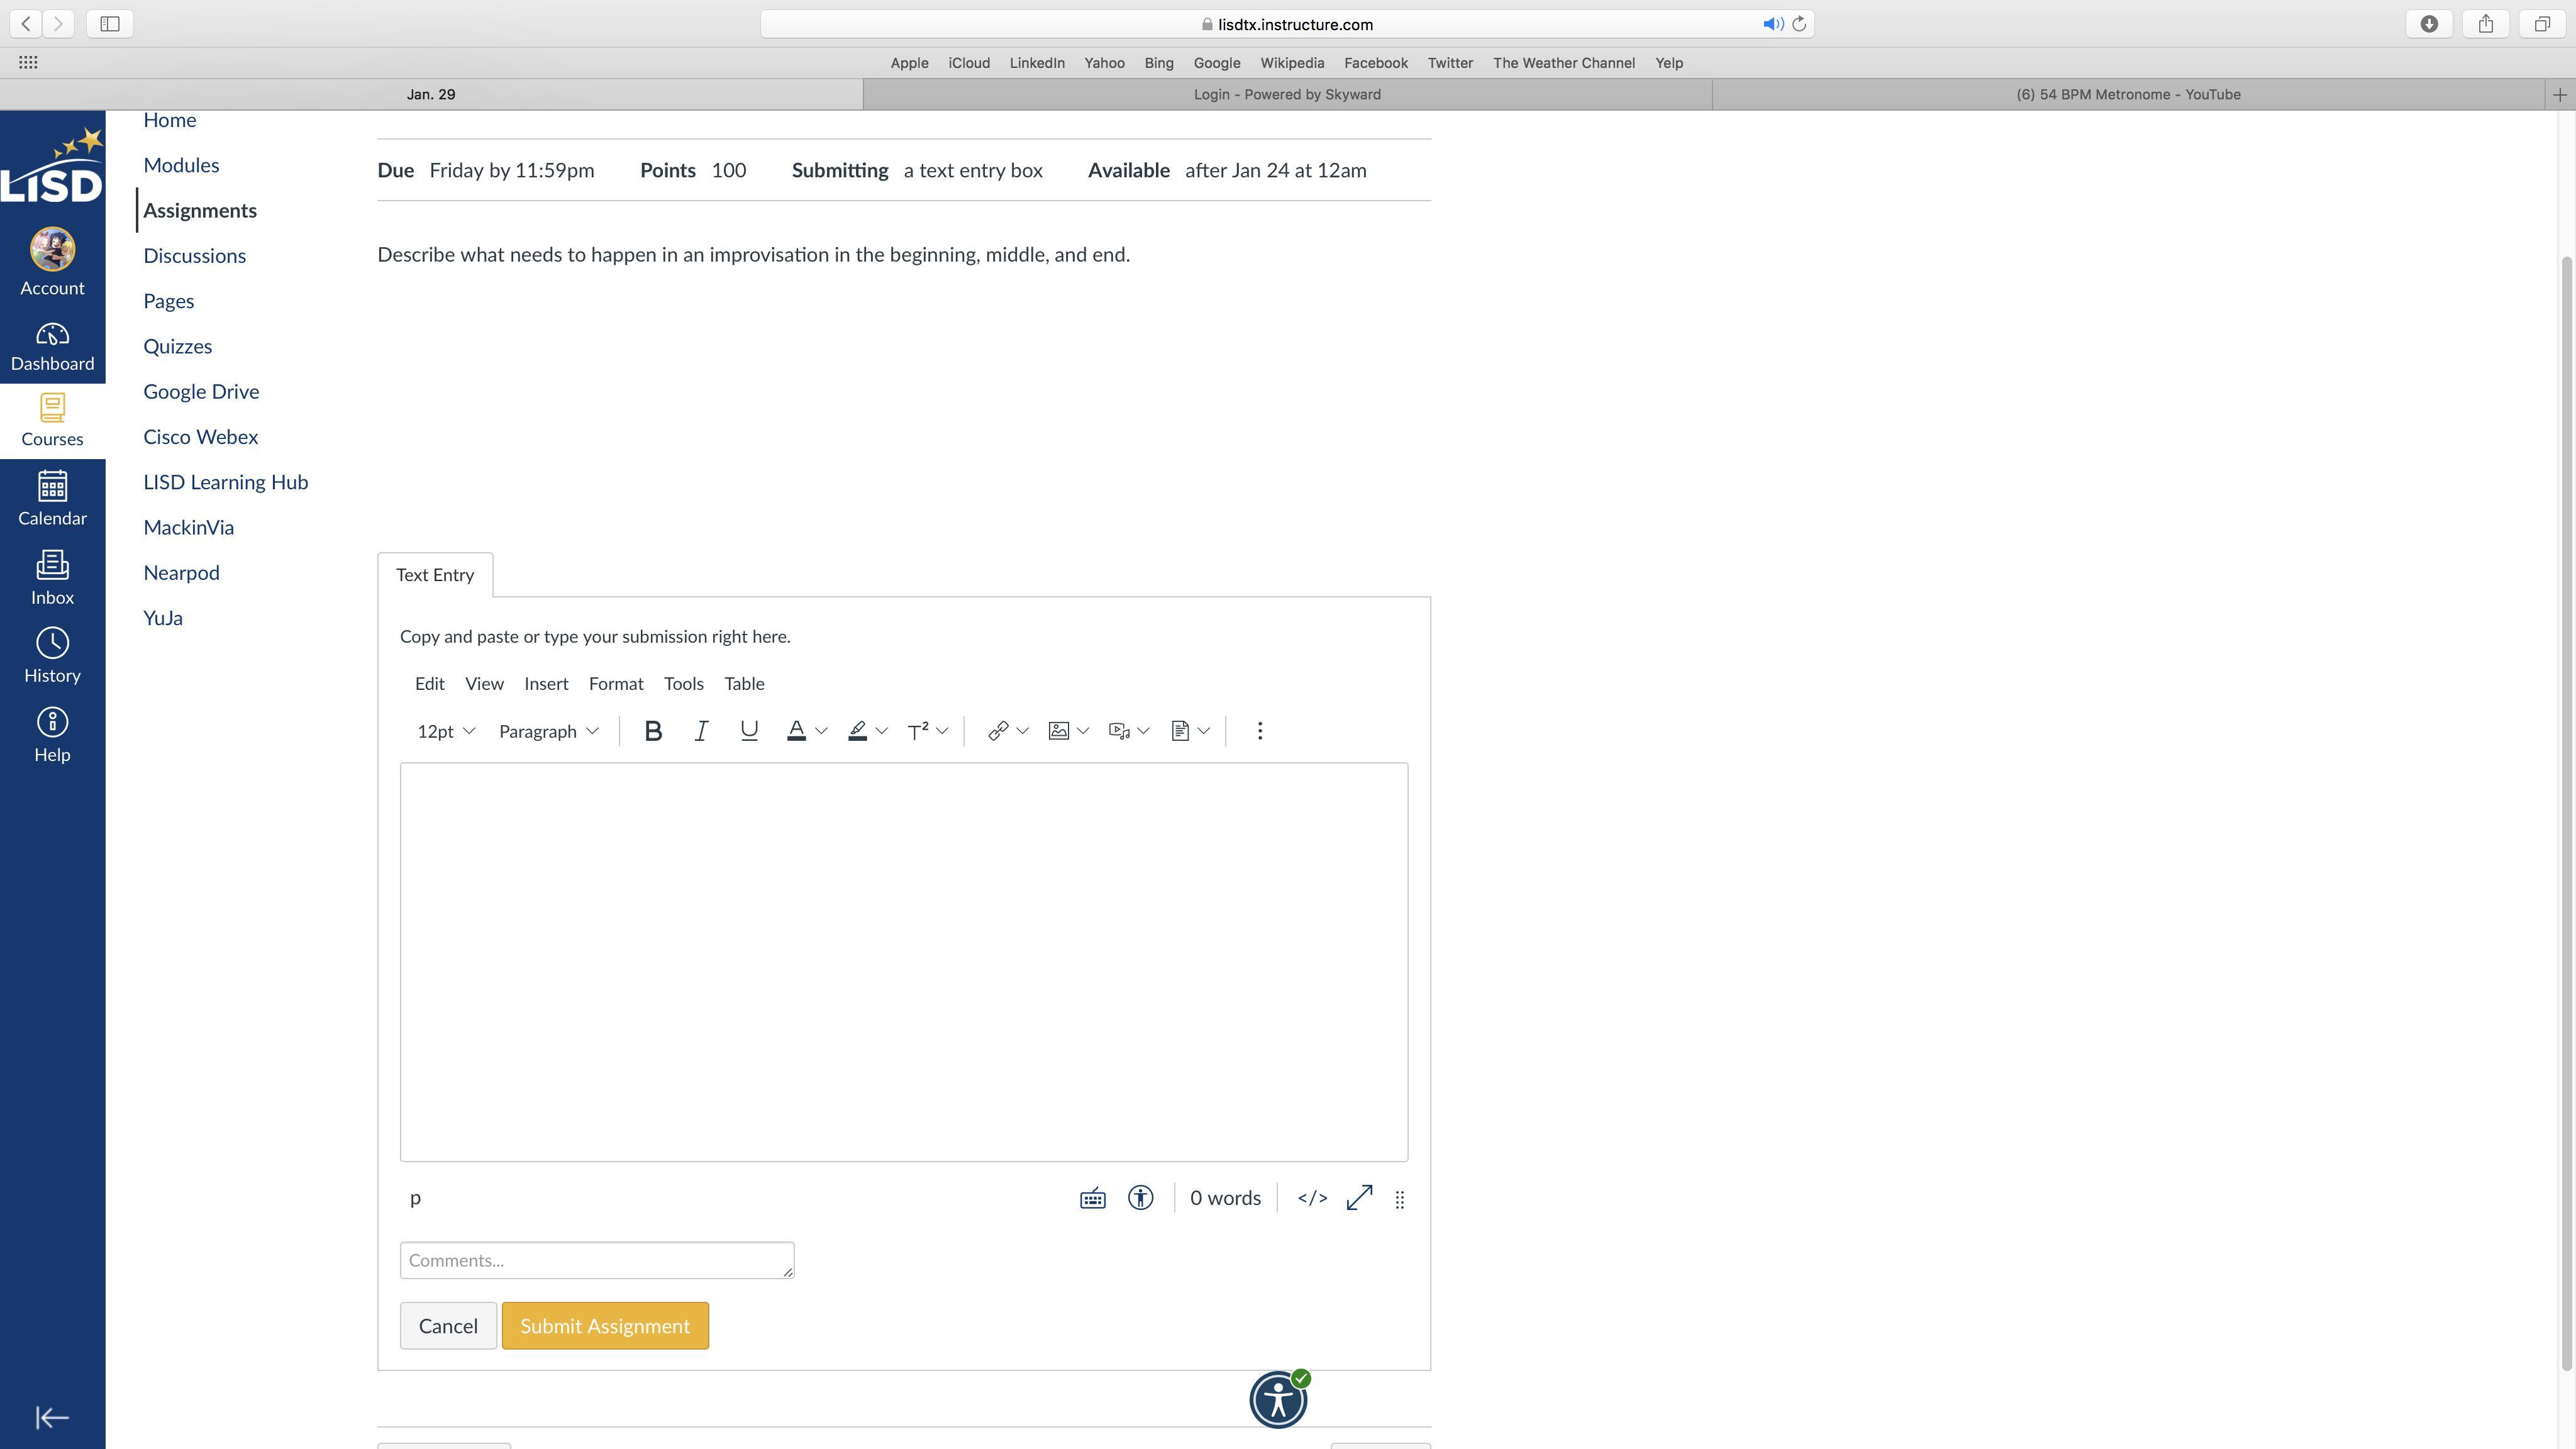
Task: Switch to HTML code editor view
Action: (1312, 1198)
